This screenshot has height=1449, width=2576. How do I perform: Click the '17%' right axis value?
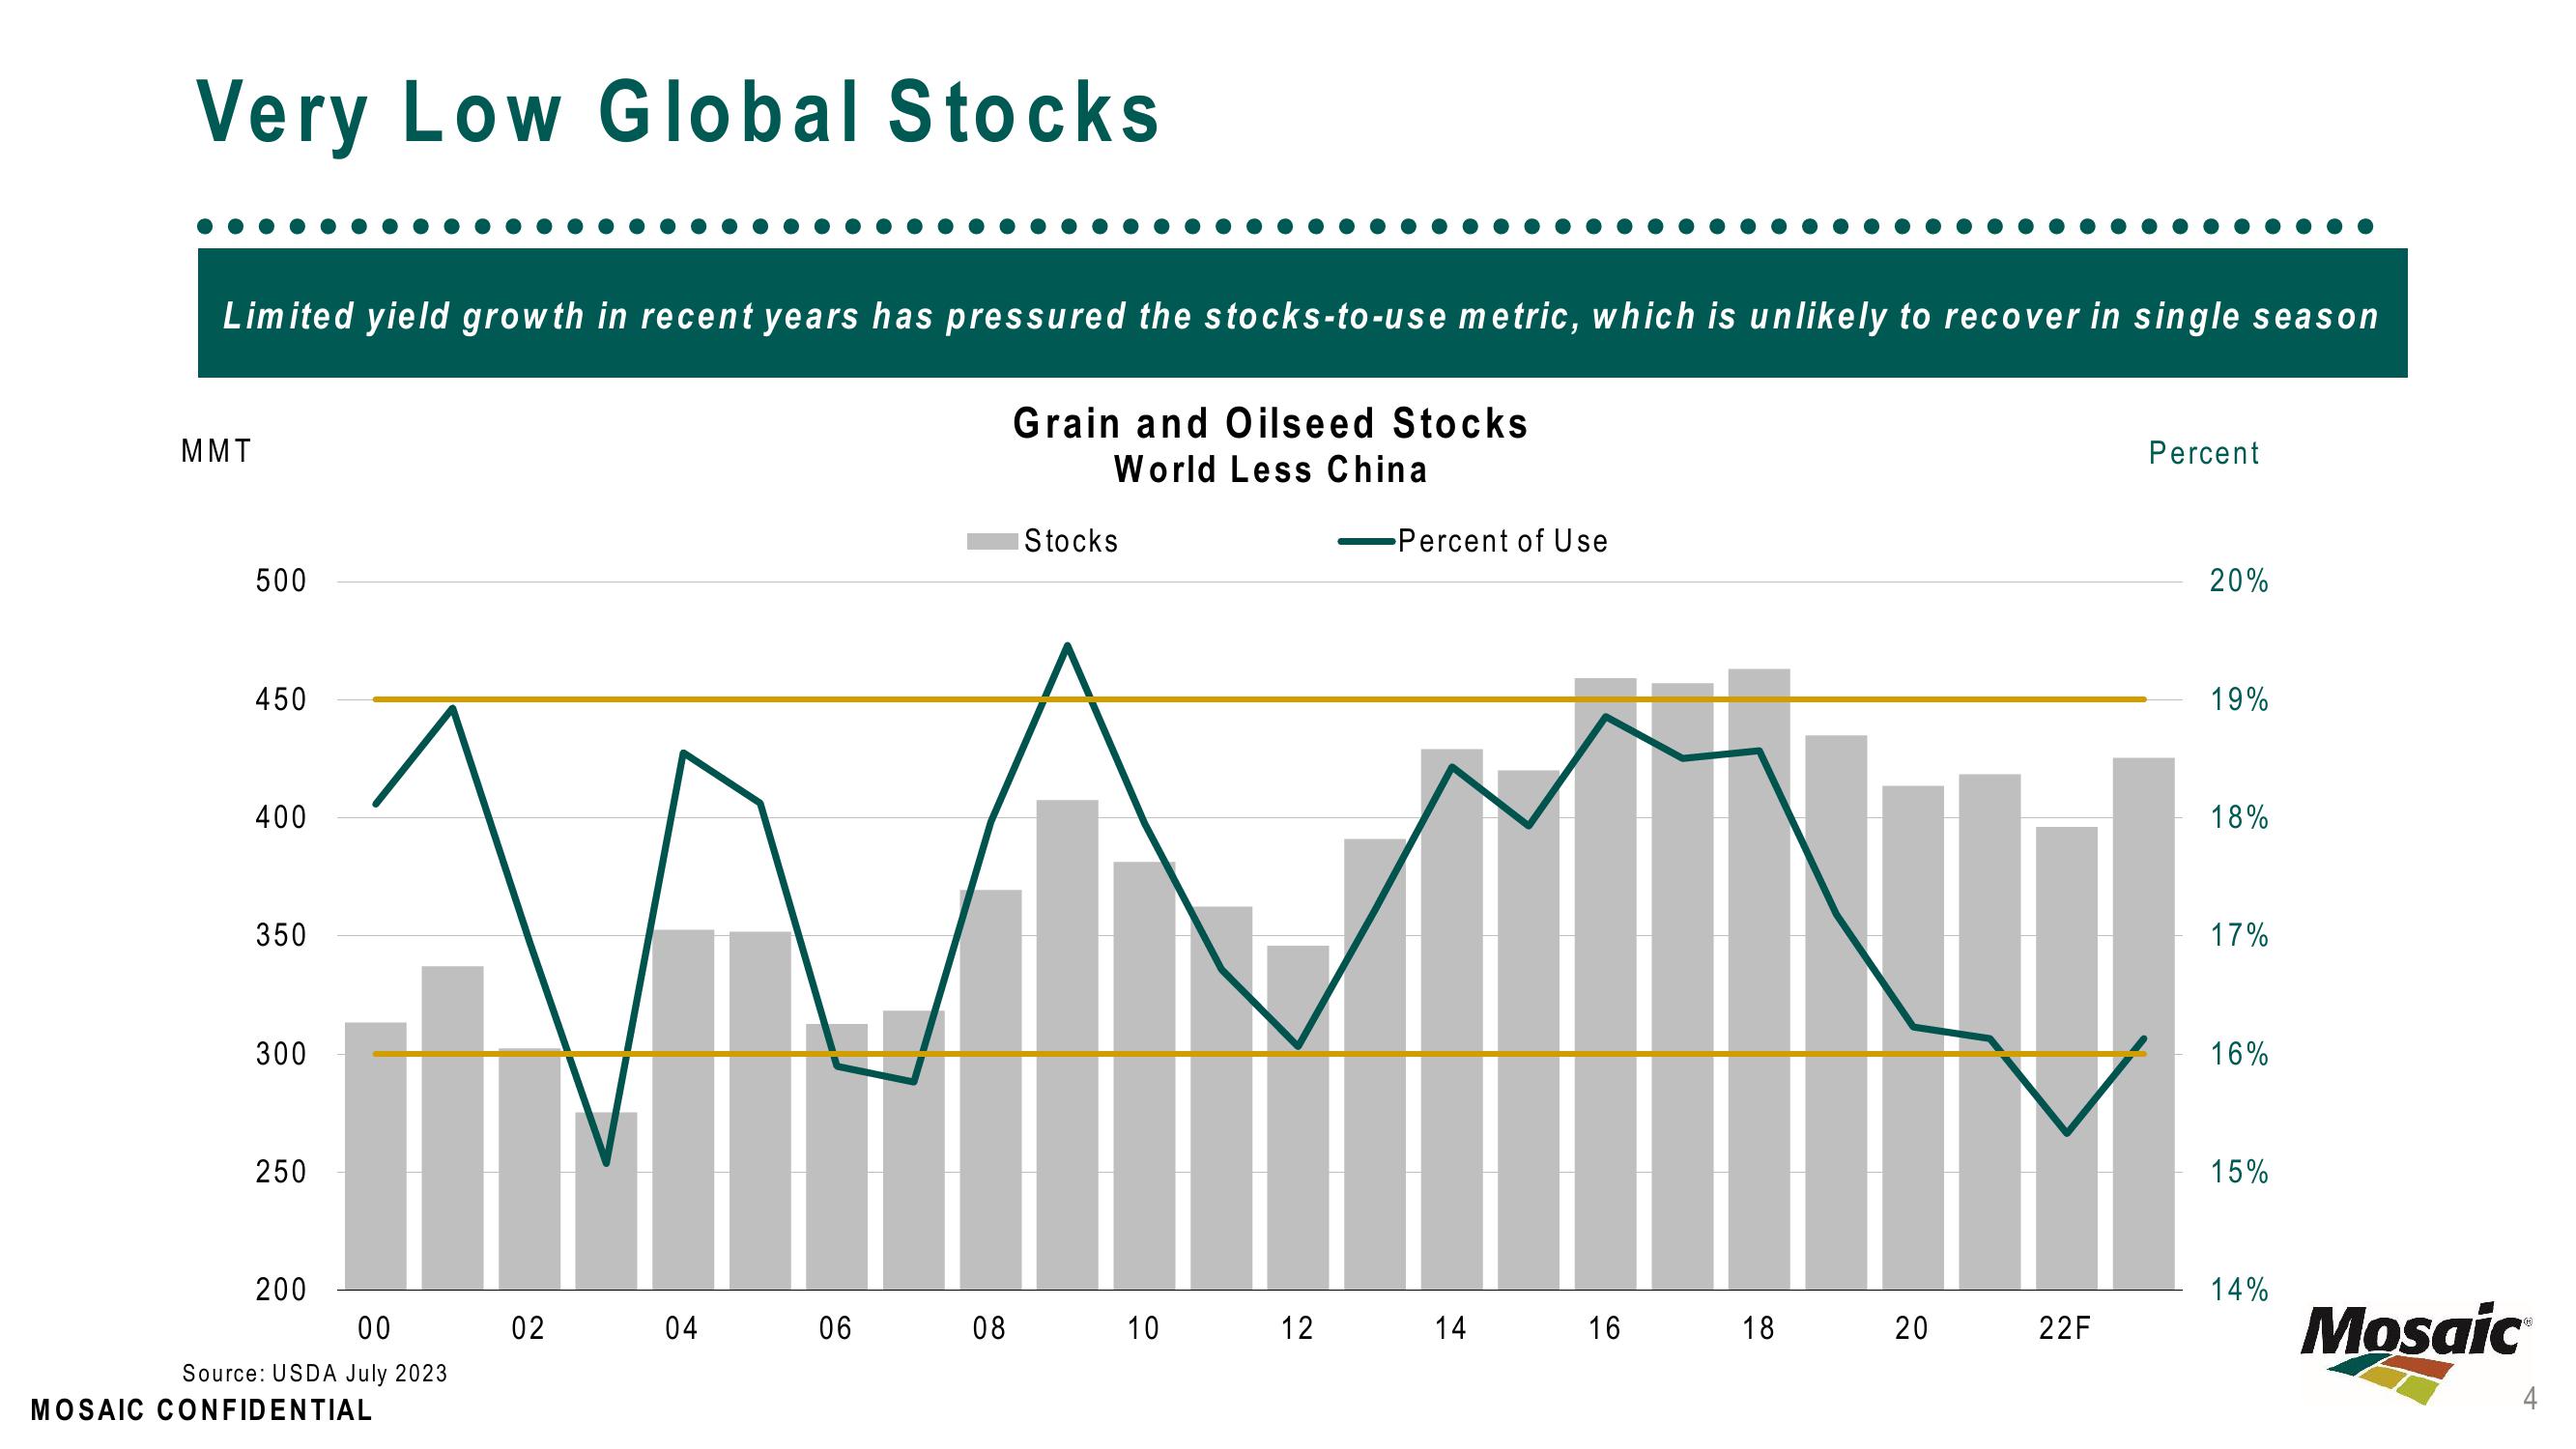click(x=2239, y=936)
